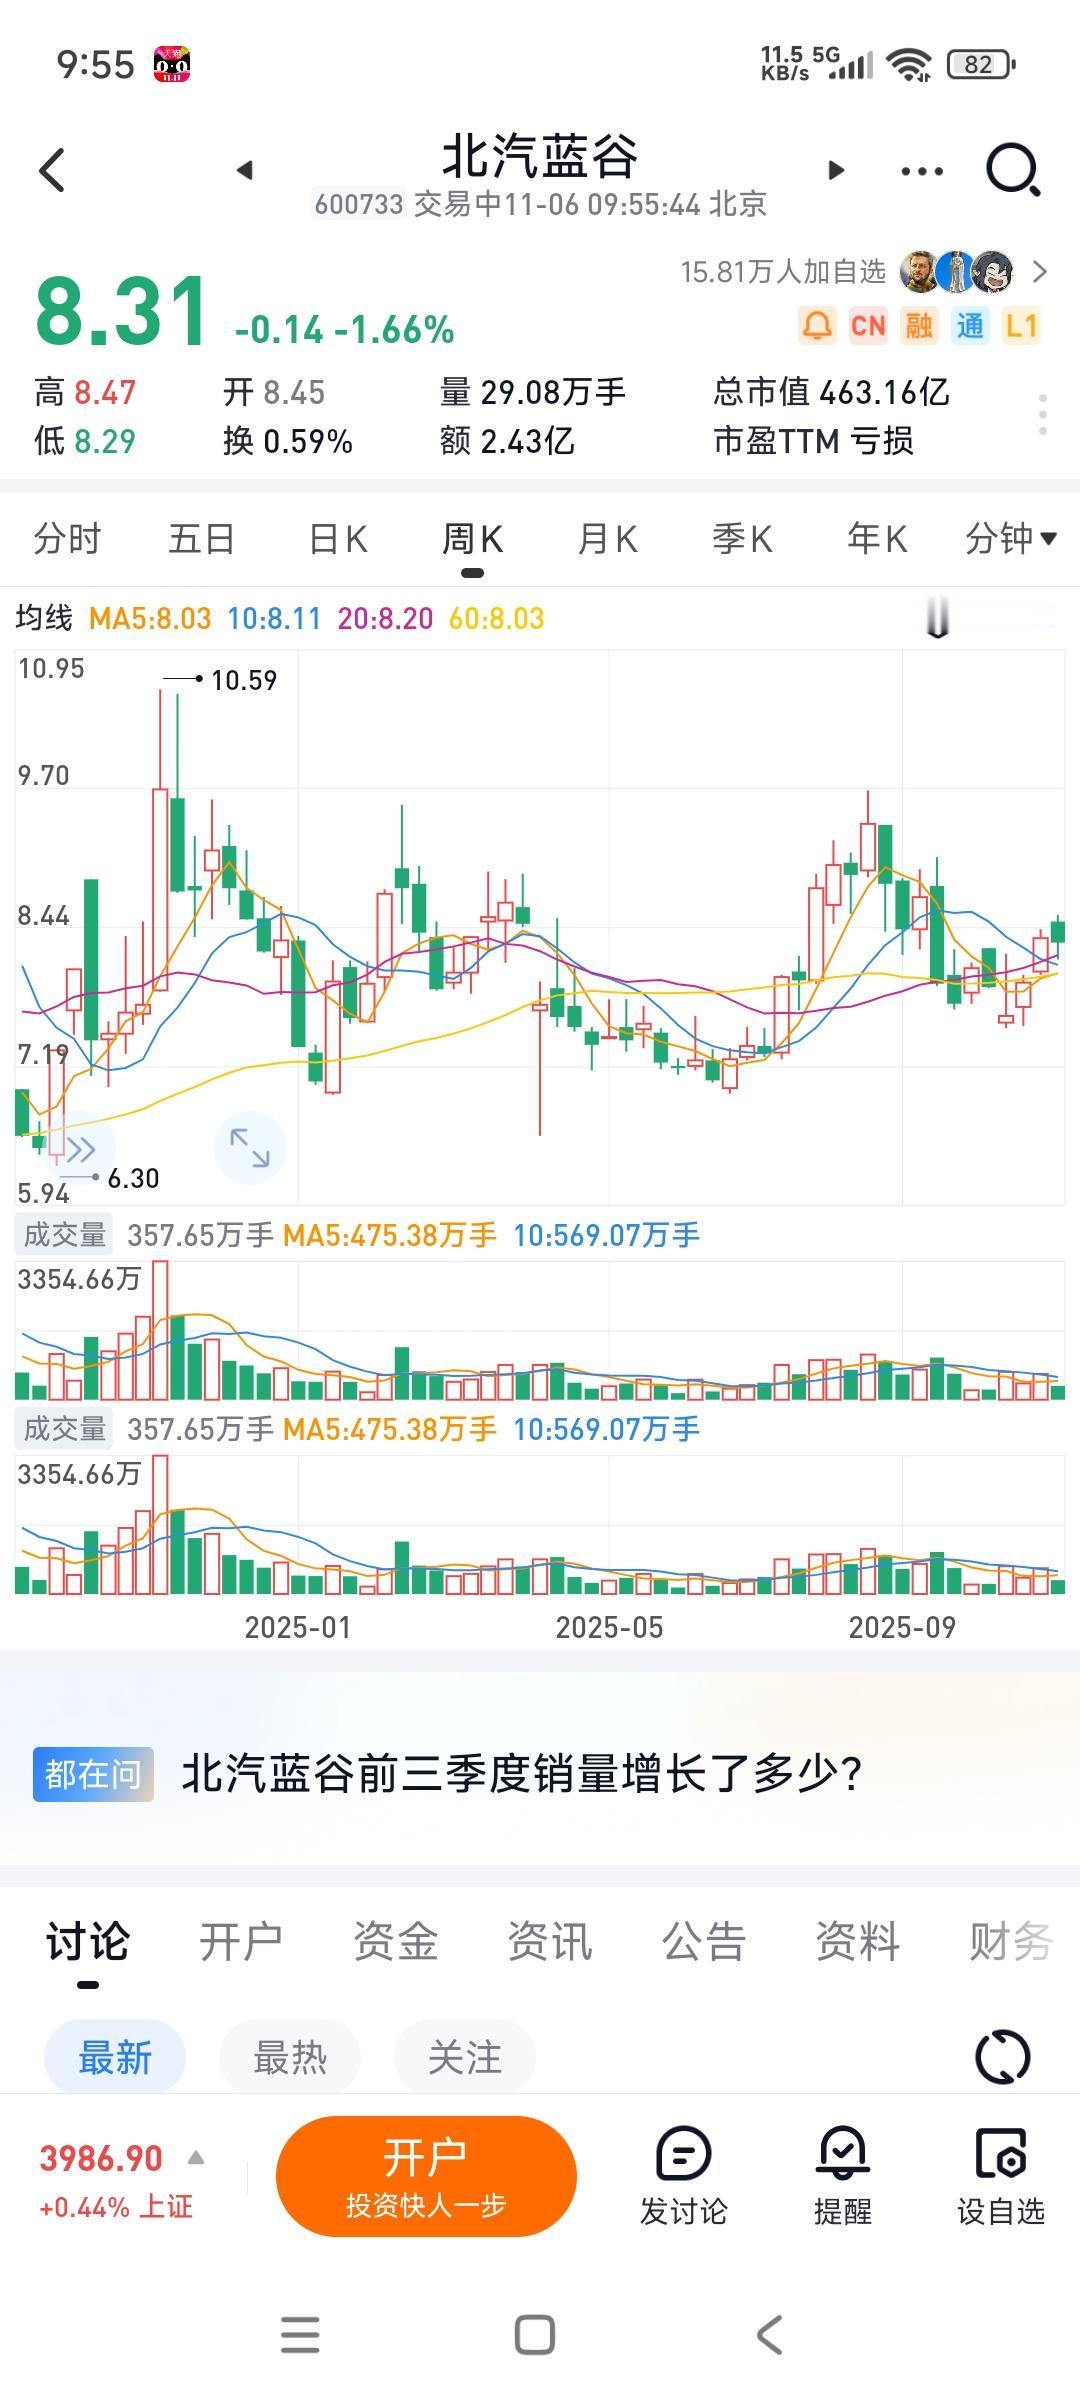The width and height of the screenshot is (1080, 2400).
Task: Tap Android home square button
Action: 535,2335
